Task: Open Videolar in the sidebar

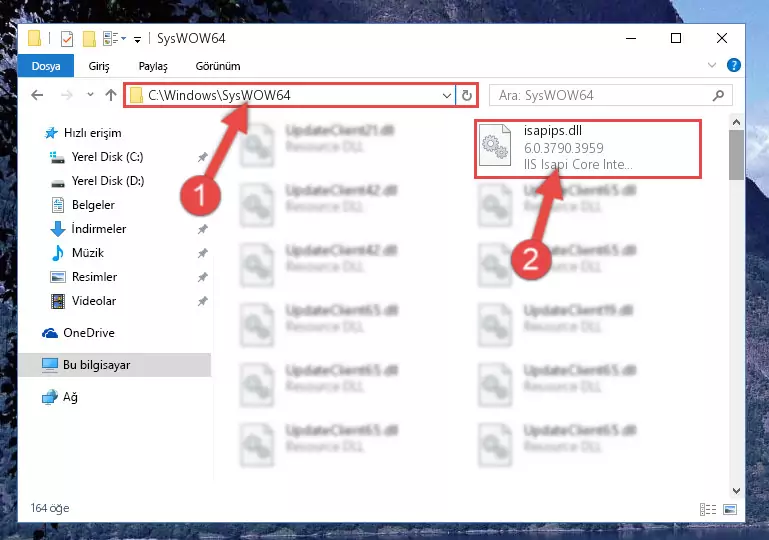Action: (x=94, y=301)
